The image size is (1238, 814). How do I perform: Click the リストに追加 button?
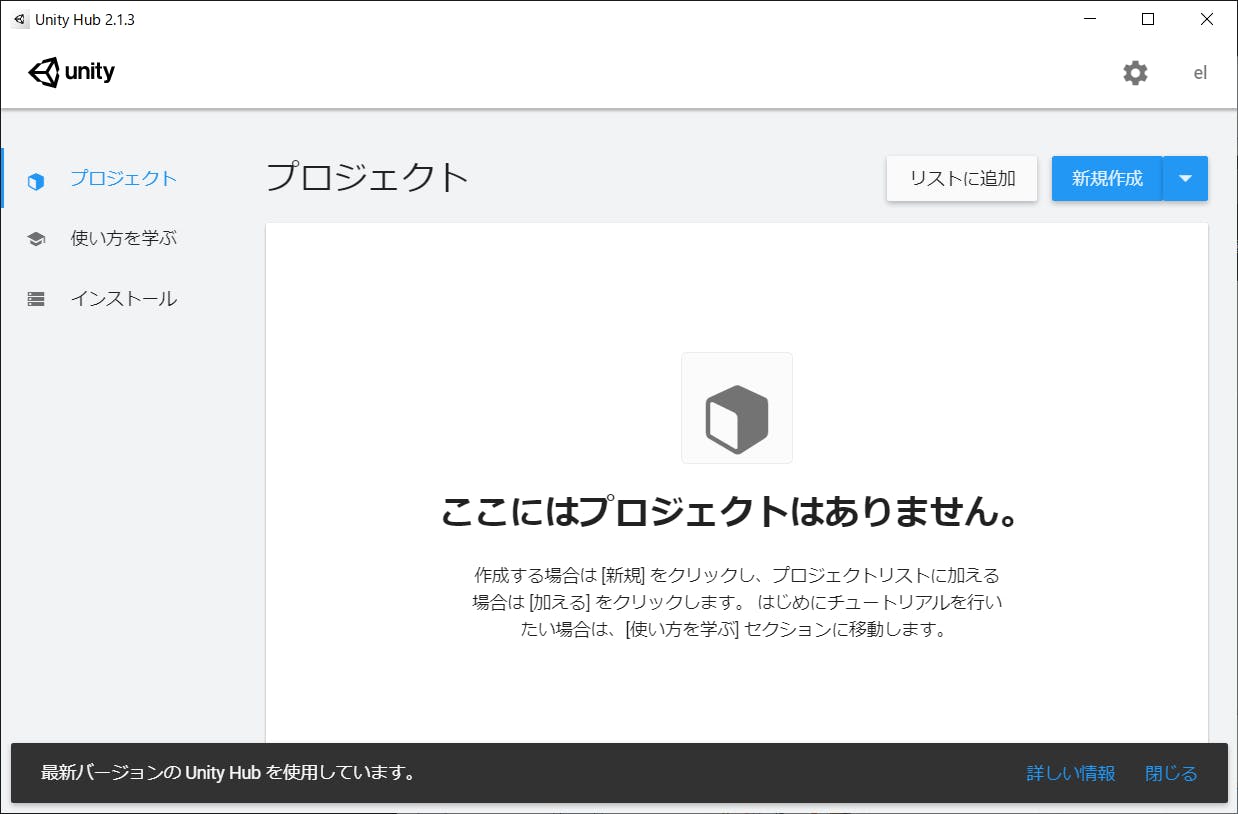point(962,179)
